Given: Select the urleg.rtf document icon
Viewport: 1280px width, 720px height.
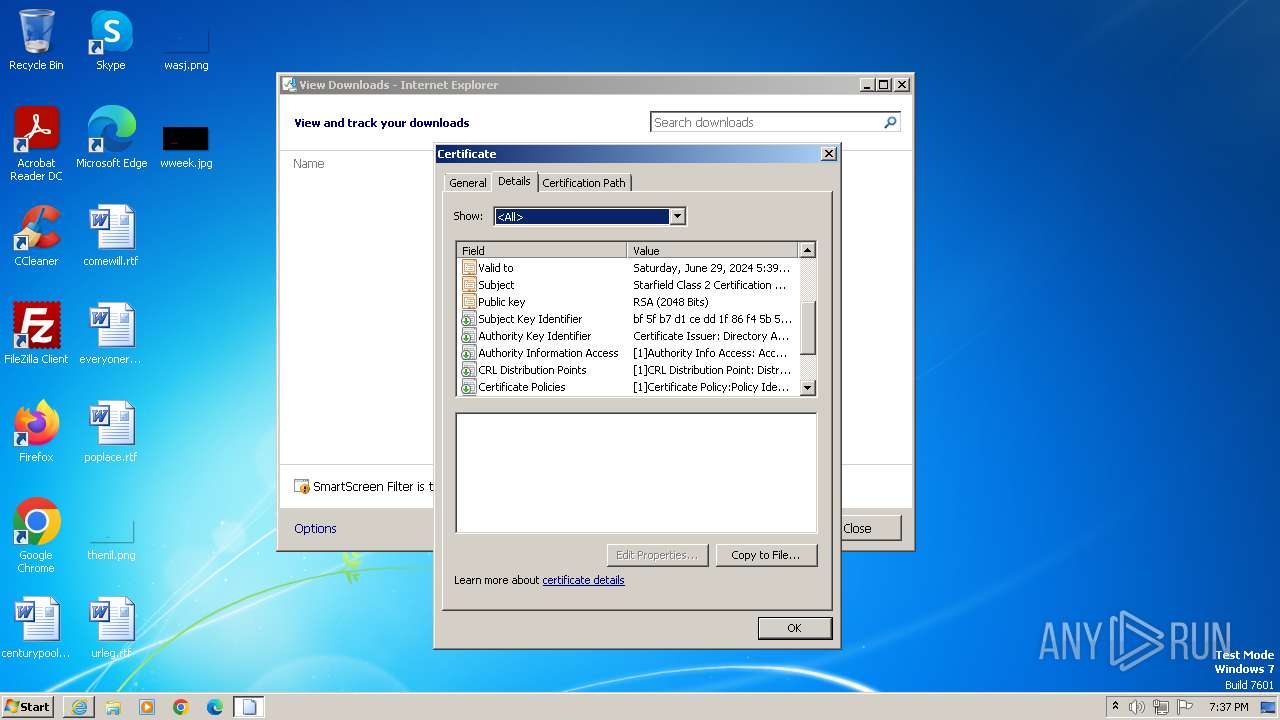Looking at the screenshot, I should (x=111, y=628).
